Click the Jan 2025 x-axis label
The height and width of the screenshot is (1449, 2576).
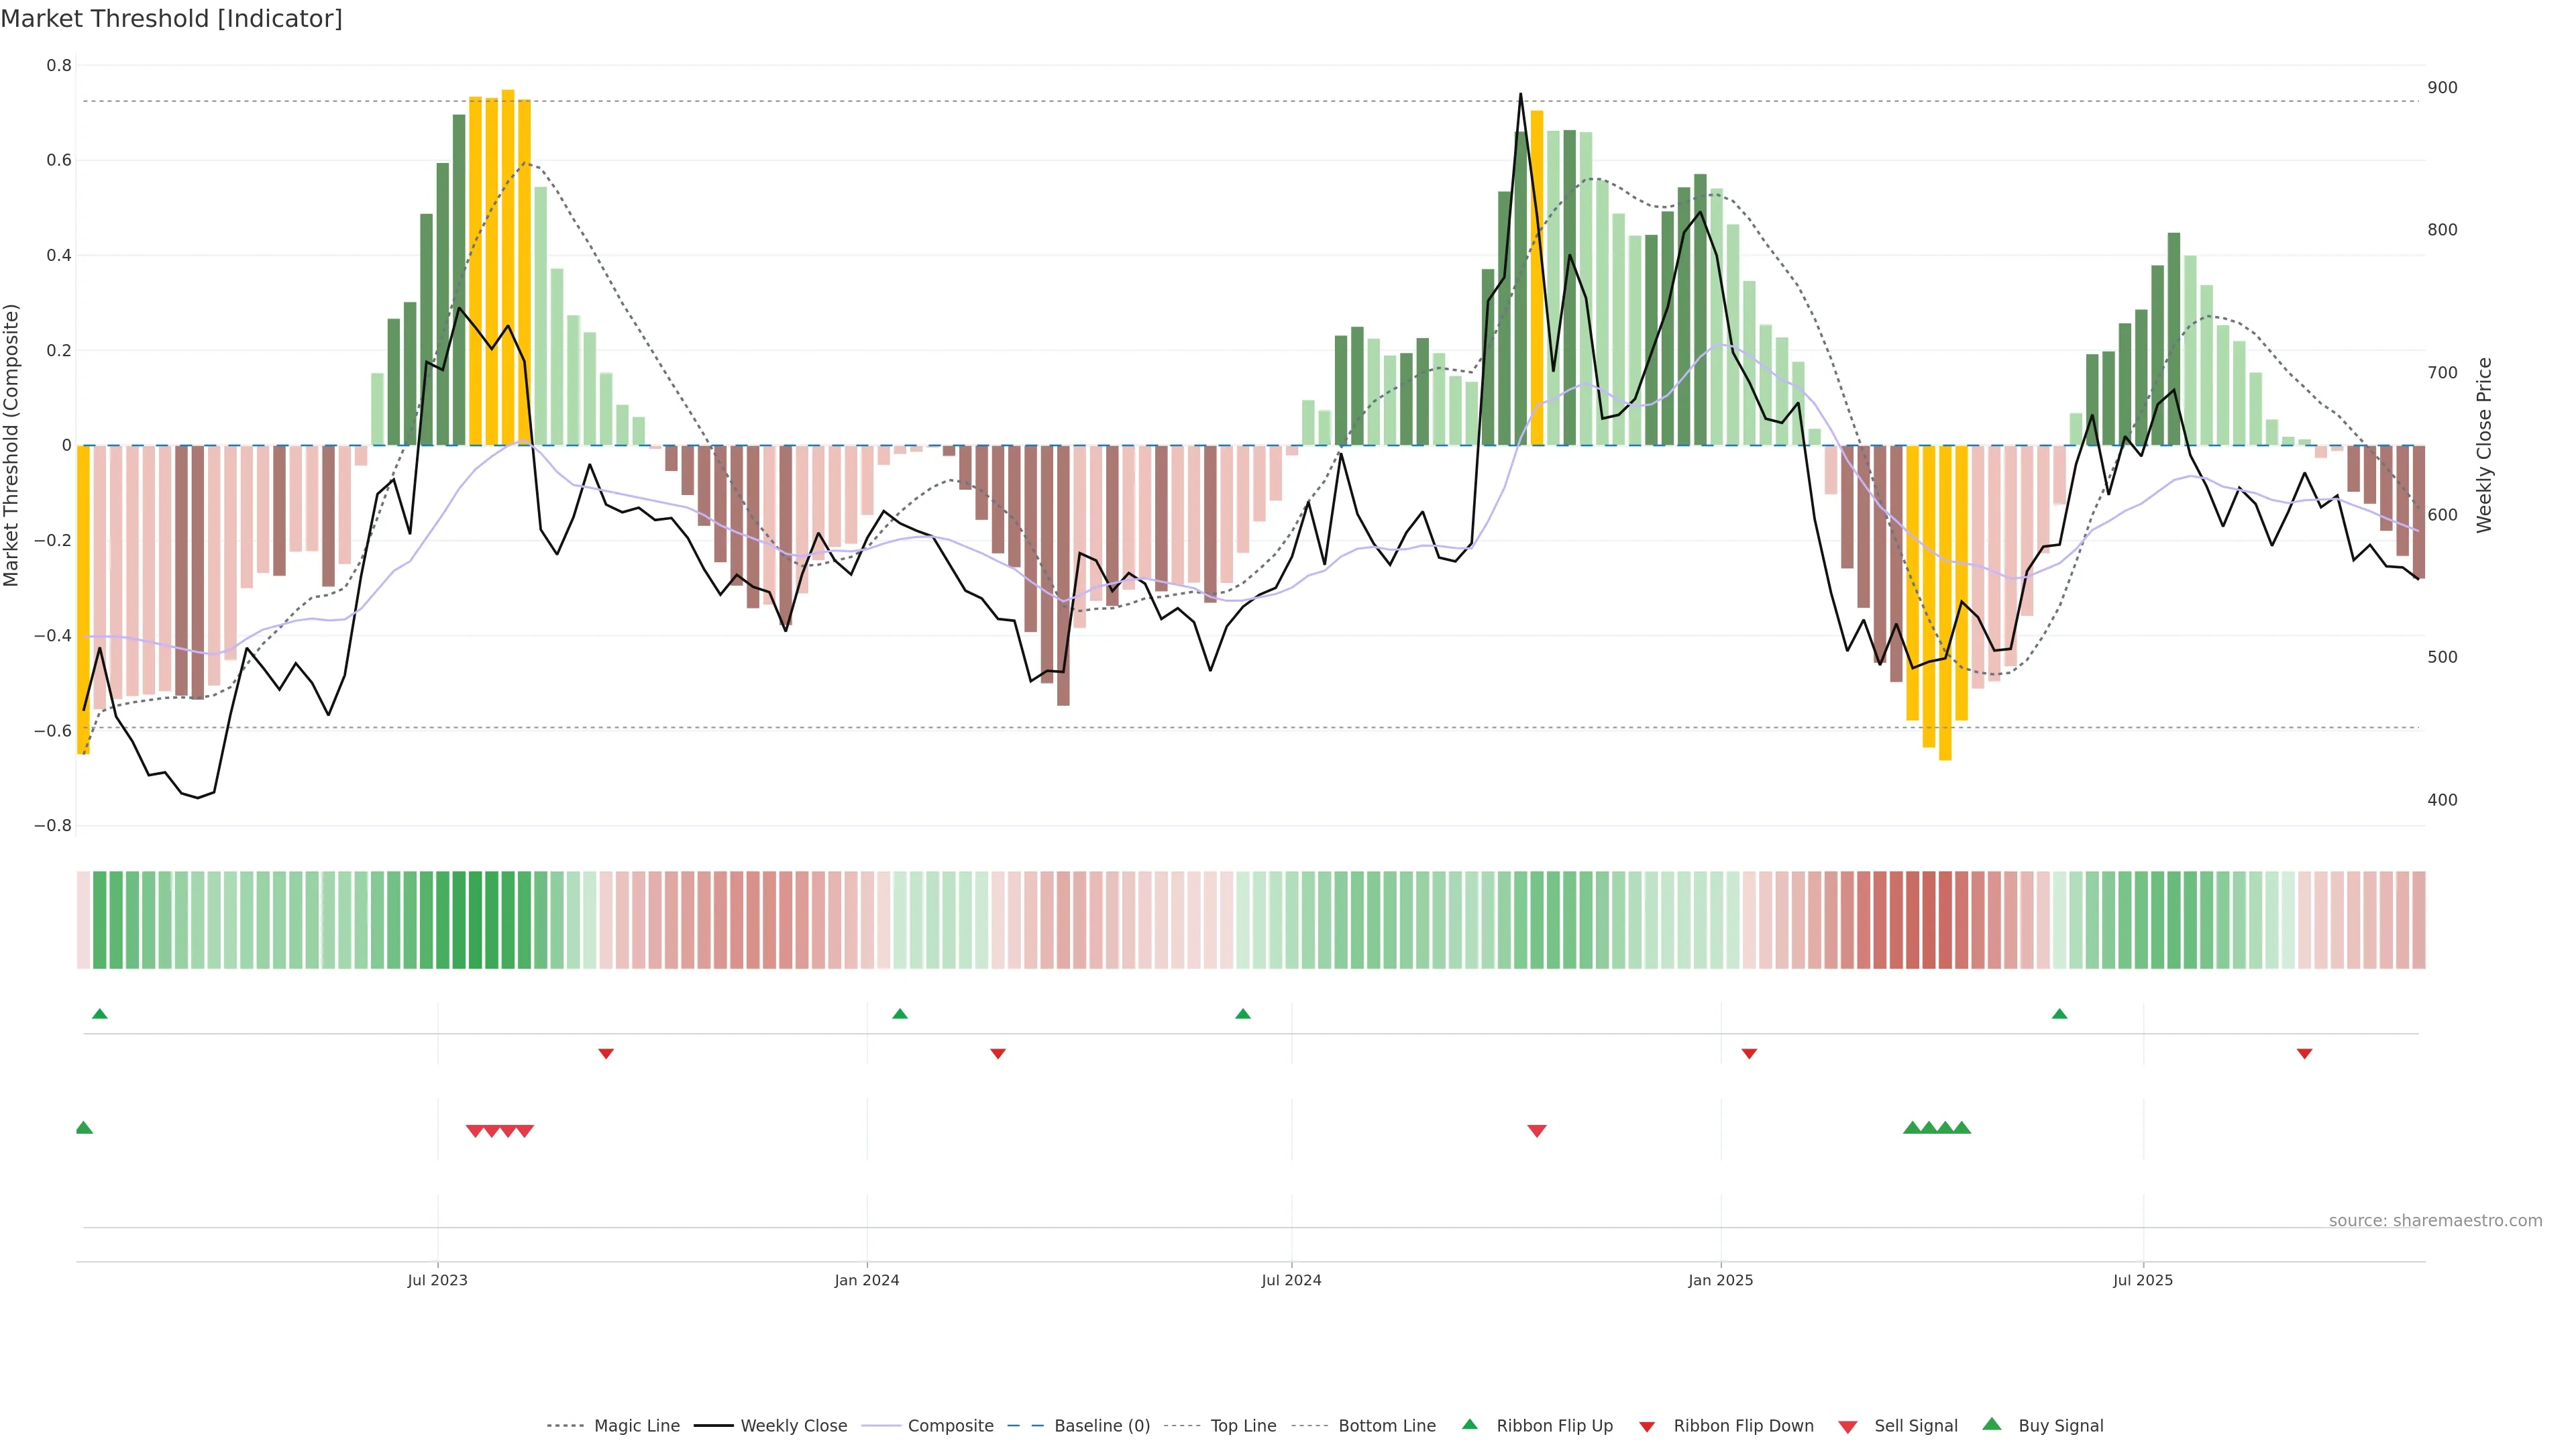pos(1720,1280)
